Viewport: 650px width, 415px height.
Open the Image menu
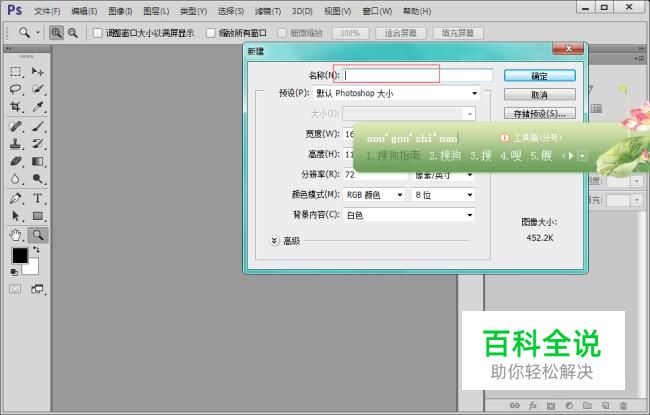(x=120, y=11)
